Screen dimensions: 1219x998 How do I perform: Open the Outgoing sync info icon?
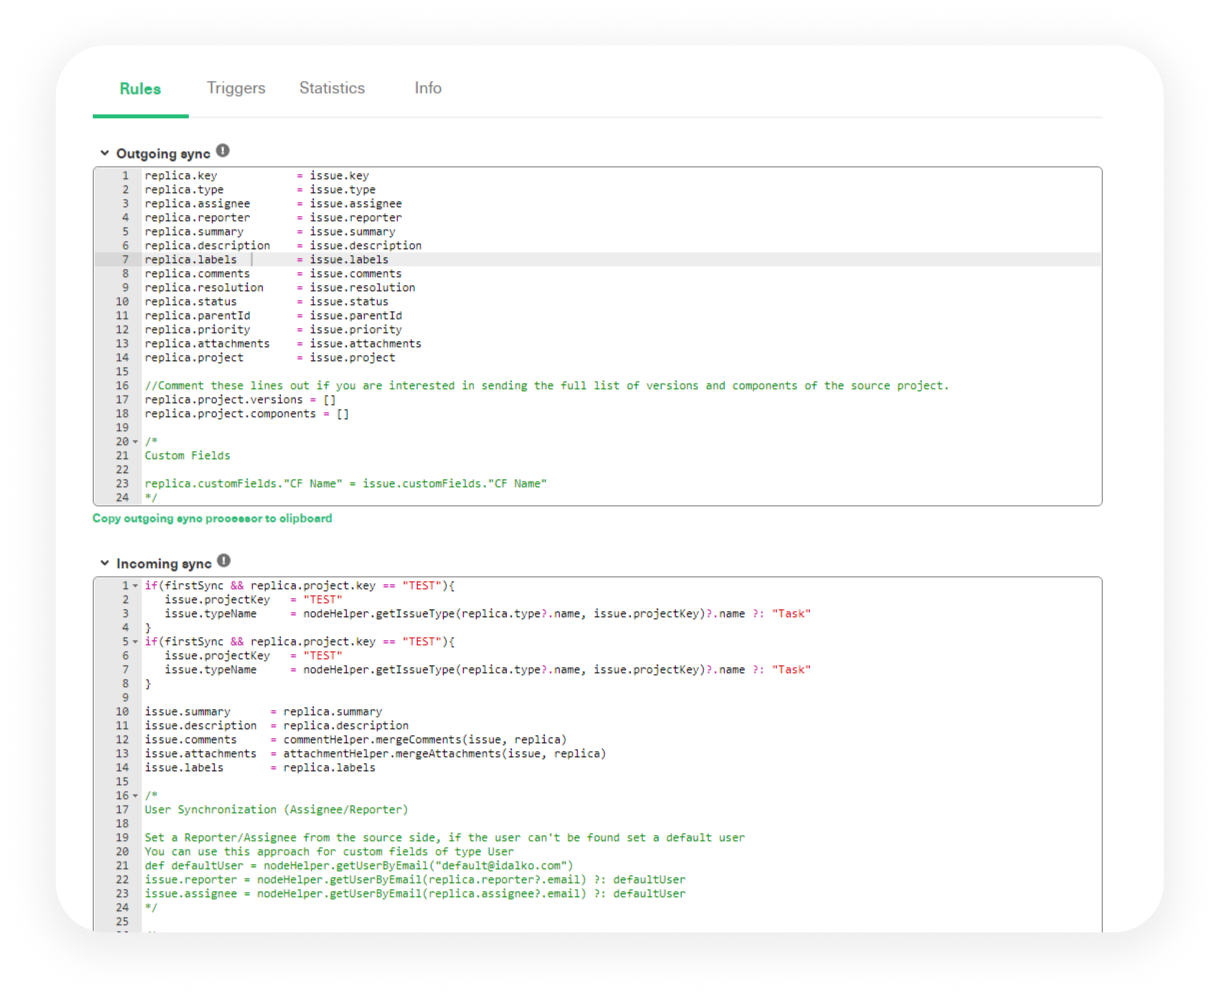pos(223,152)
